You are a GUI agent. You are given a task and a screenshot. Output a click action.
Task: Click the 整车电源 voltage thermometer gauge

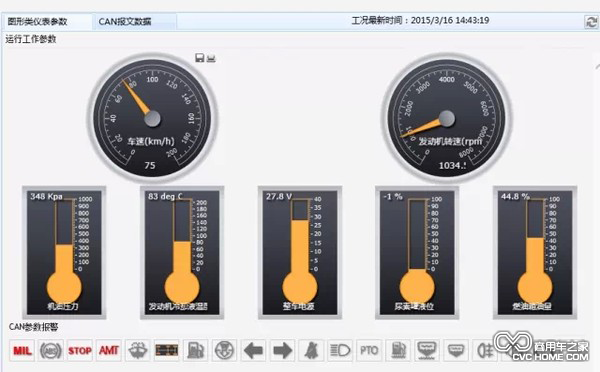[x=300, y=253]
